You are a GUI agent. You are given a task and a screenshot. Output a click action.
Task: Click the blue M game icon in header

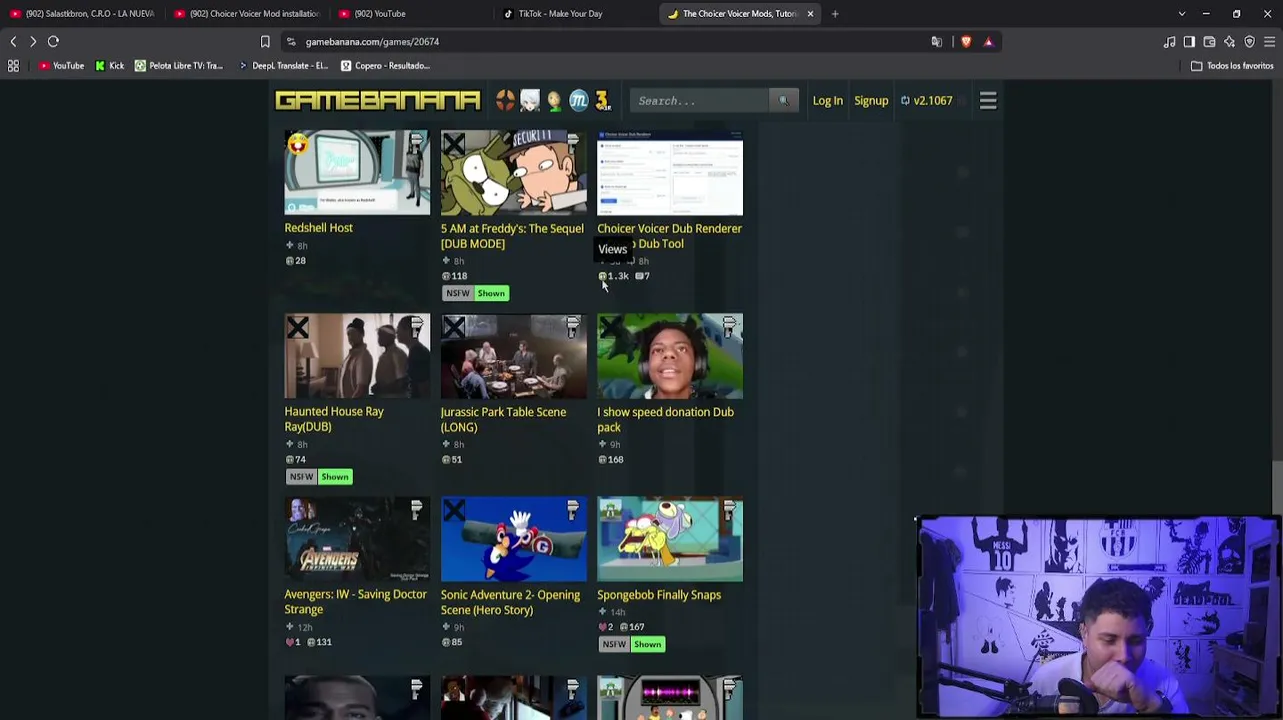(x=578, y=100)
